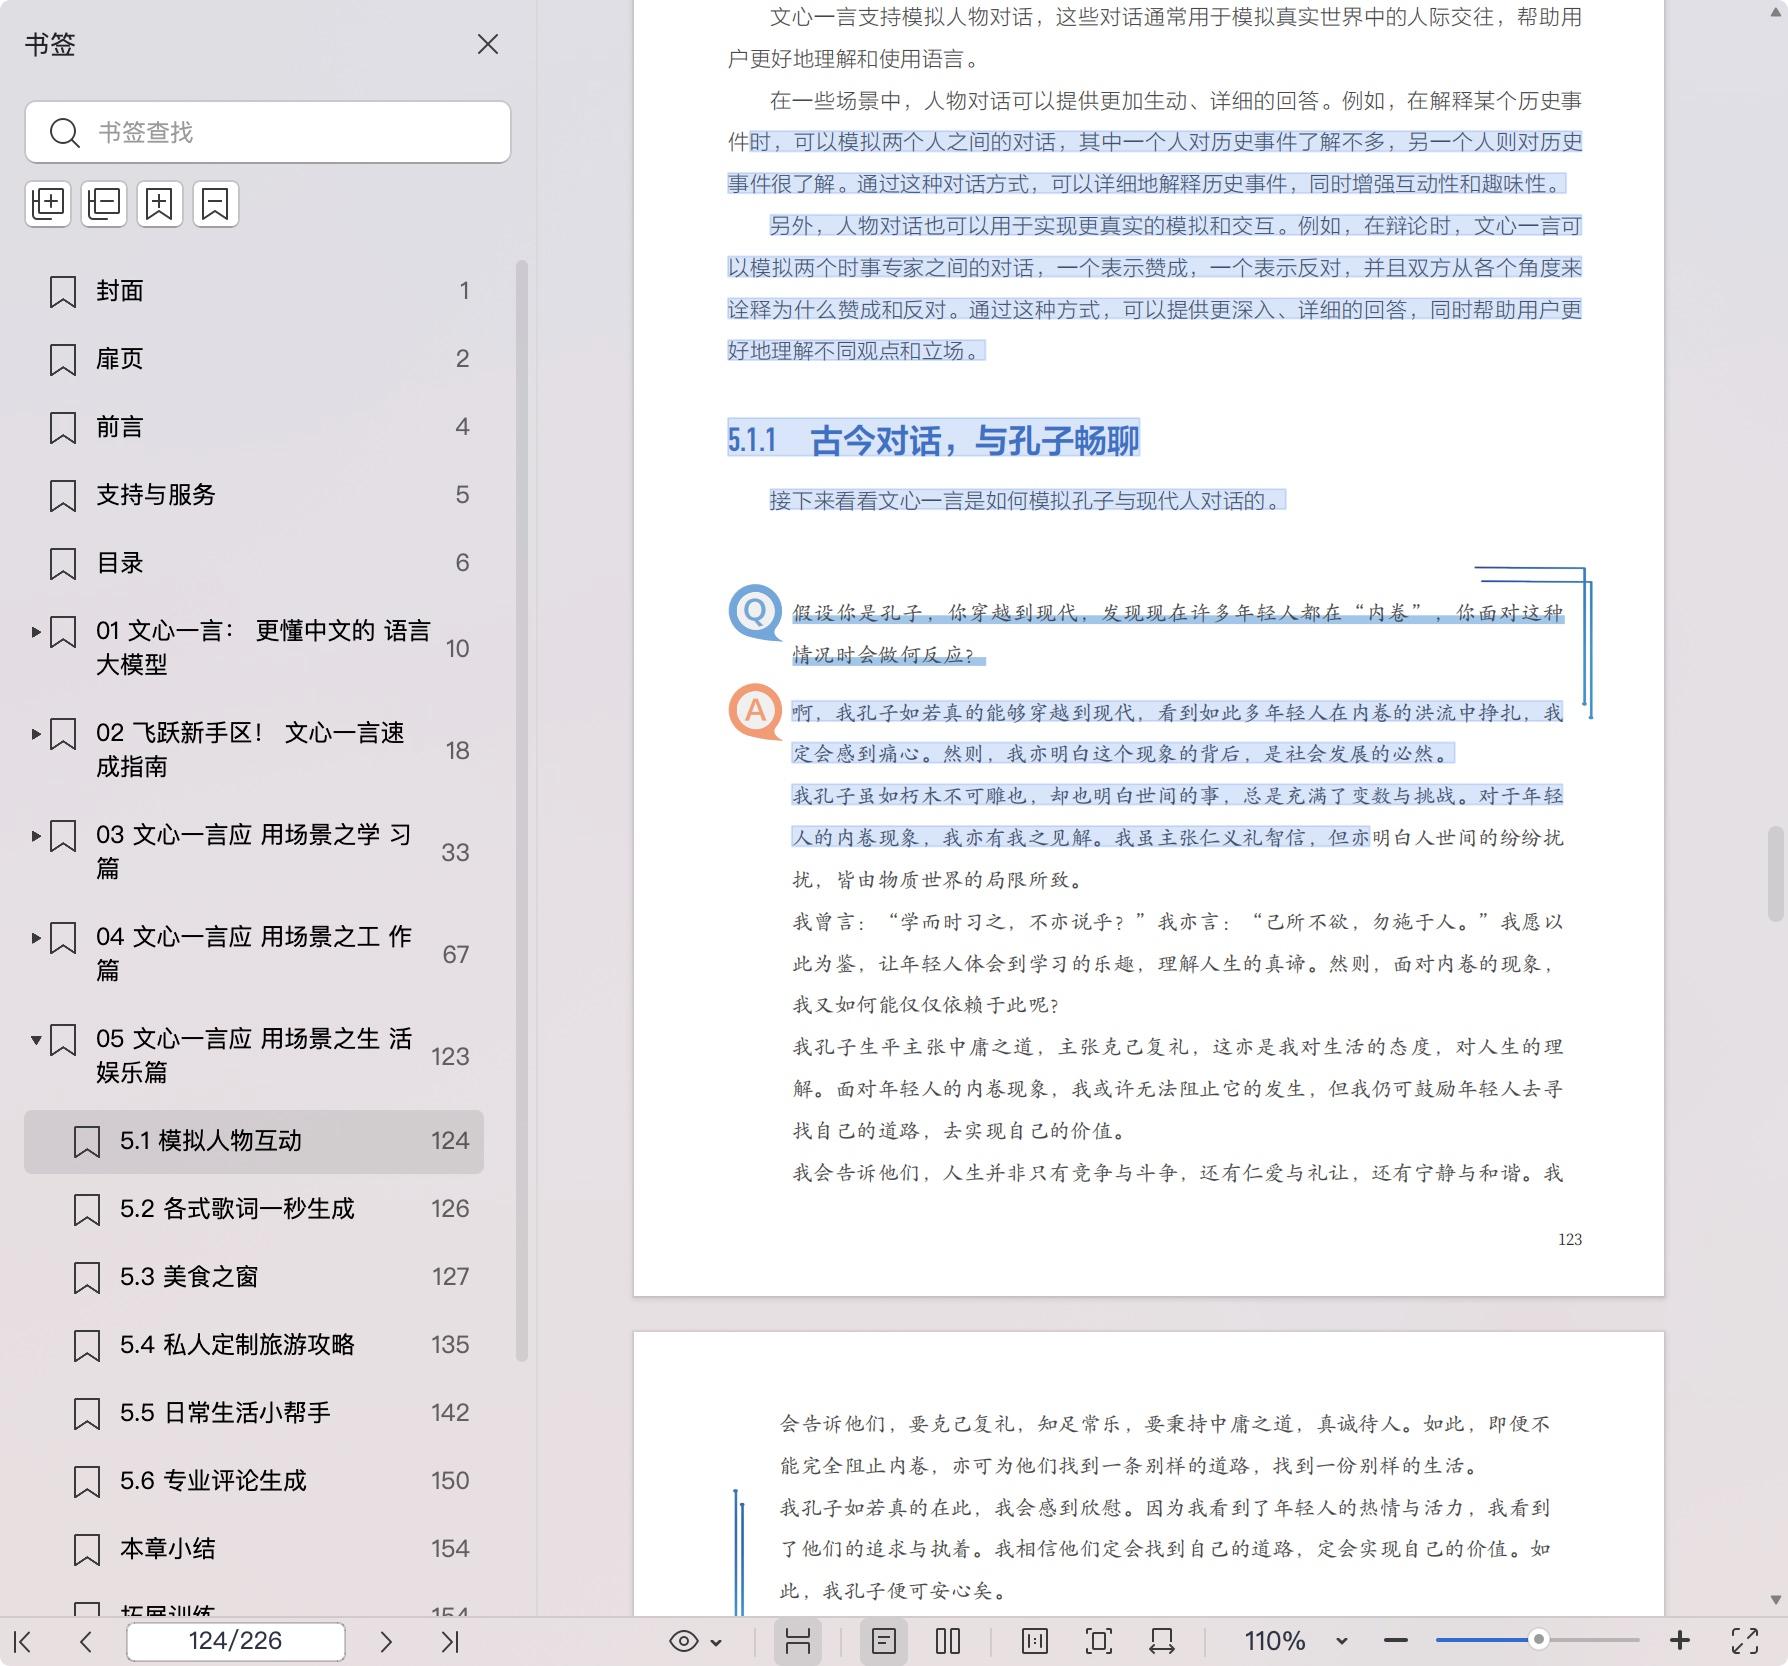Expand chapter 02 飞跃新手区 bookmark arrow
The height and width of the screenshot is (1666, 1788).
coord(36,734)
